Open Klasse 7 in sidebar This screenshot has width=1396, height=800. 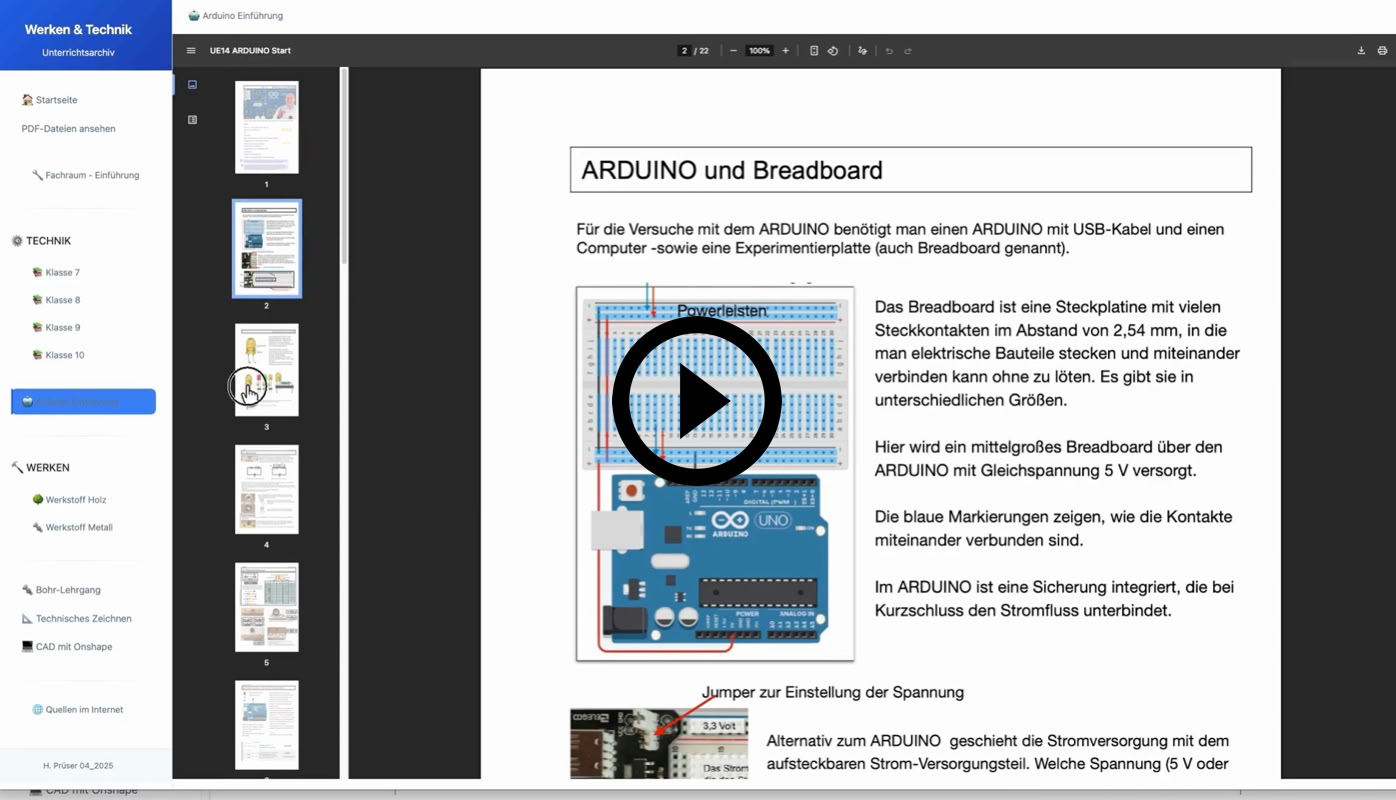point(62,272)
